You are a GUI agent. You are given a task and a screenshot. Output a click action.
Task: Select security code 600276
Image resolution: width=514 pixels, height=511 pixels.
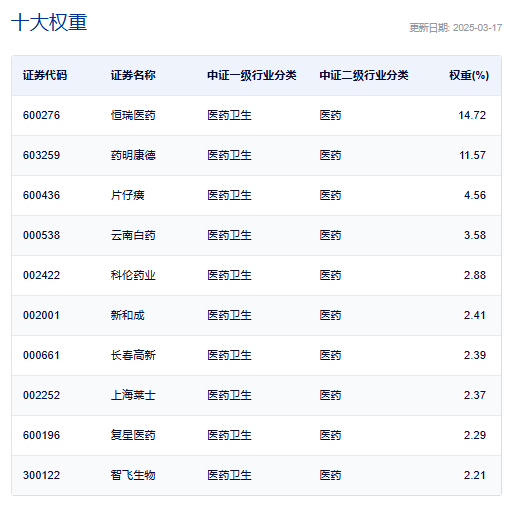[x=41, y=115]
